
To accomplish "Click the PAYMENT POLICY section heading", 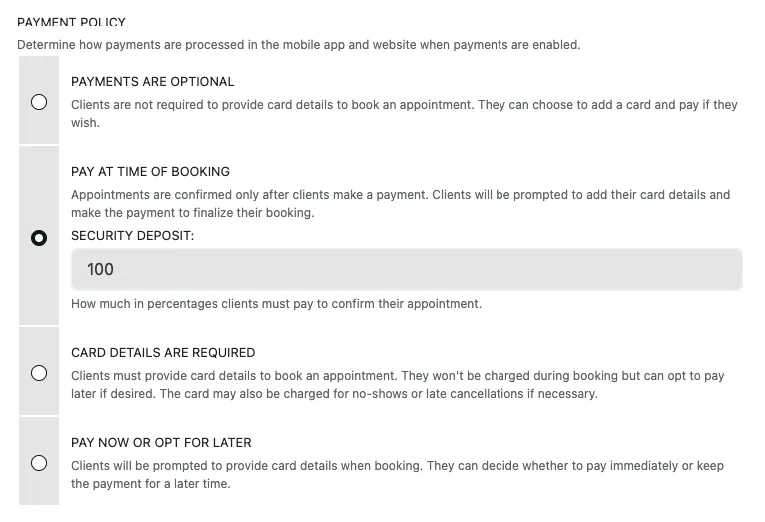I will [71, 22].
